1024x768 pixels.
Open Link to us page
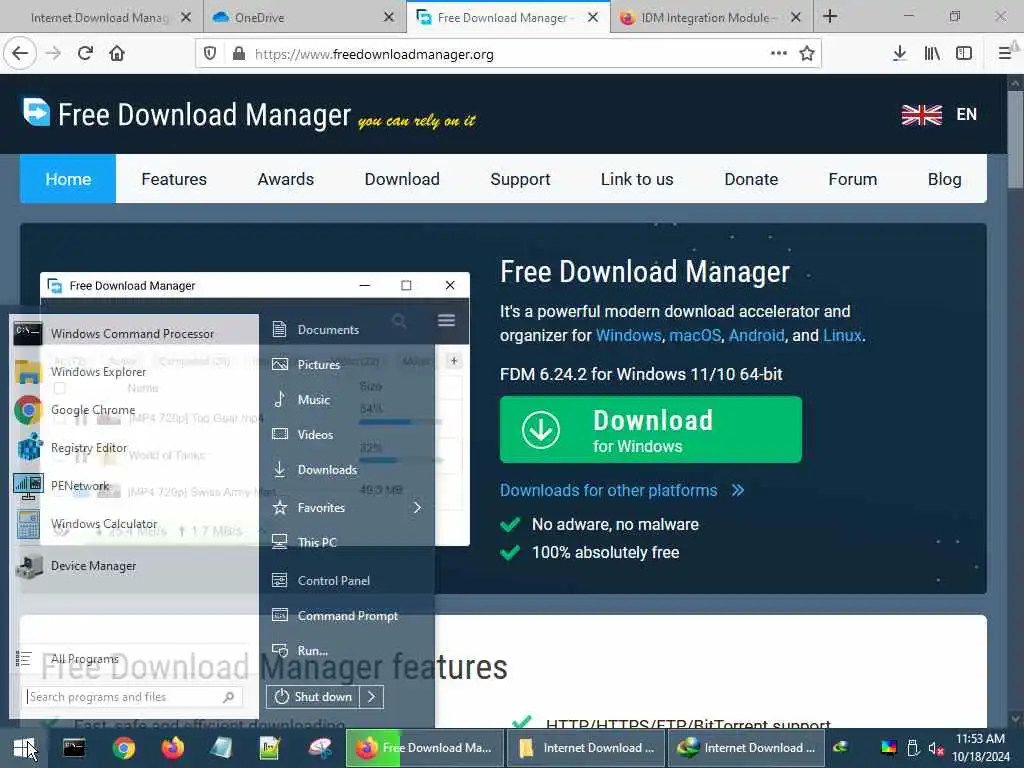pyautogui.click(x=637, y=179)
